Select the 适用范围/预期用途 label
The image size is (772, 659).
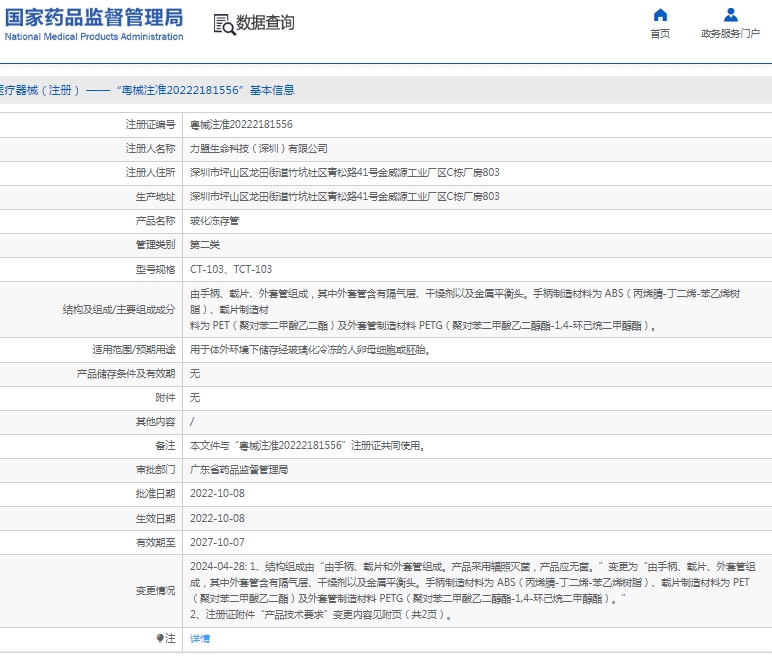pos(134,350)
